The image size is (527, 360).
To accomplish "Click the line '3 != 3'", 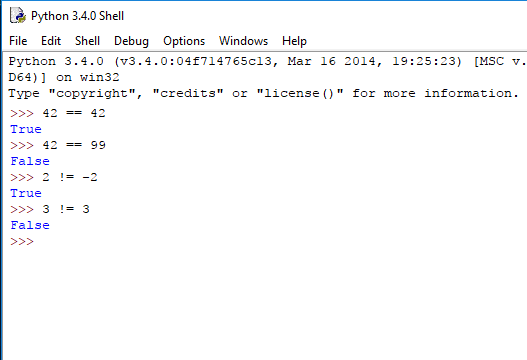I will tap(66, 209).
